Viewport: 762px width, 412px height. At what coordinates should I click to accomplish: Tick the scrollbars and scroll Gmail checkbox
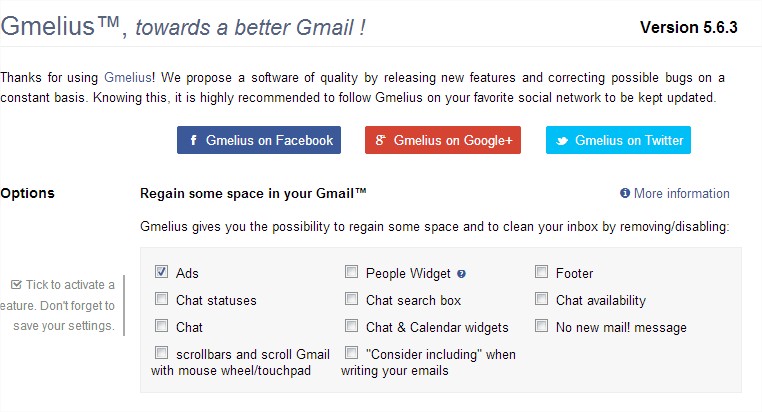click(161, 352)
